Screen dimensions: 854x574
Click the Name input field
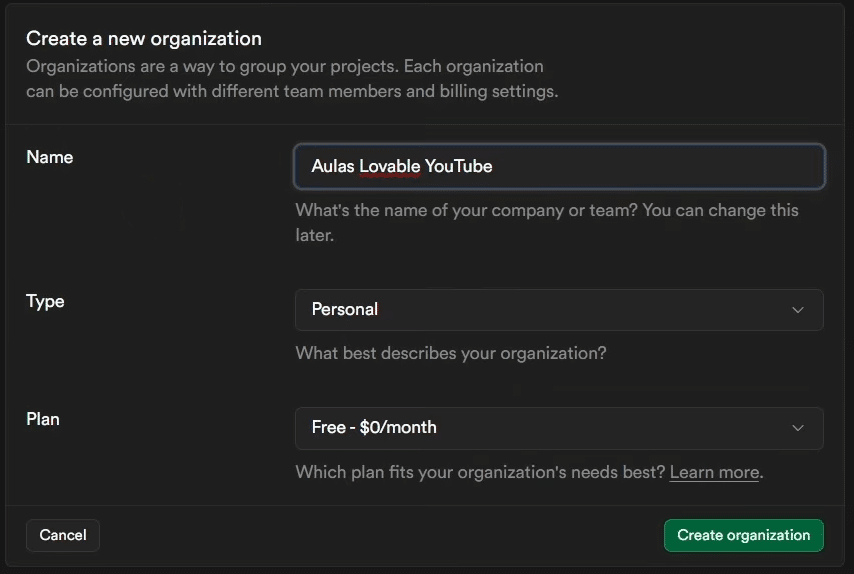point(559,167)
